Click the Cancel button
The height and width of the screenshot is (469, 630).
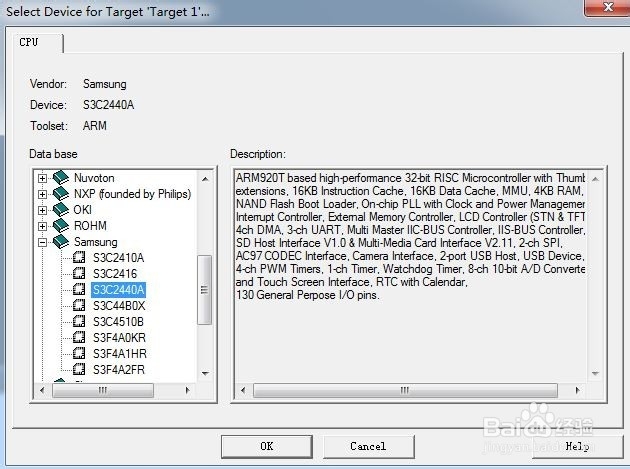(368, 446)
